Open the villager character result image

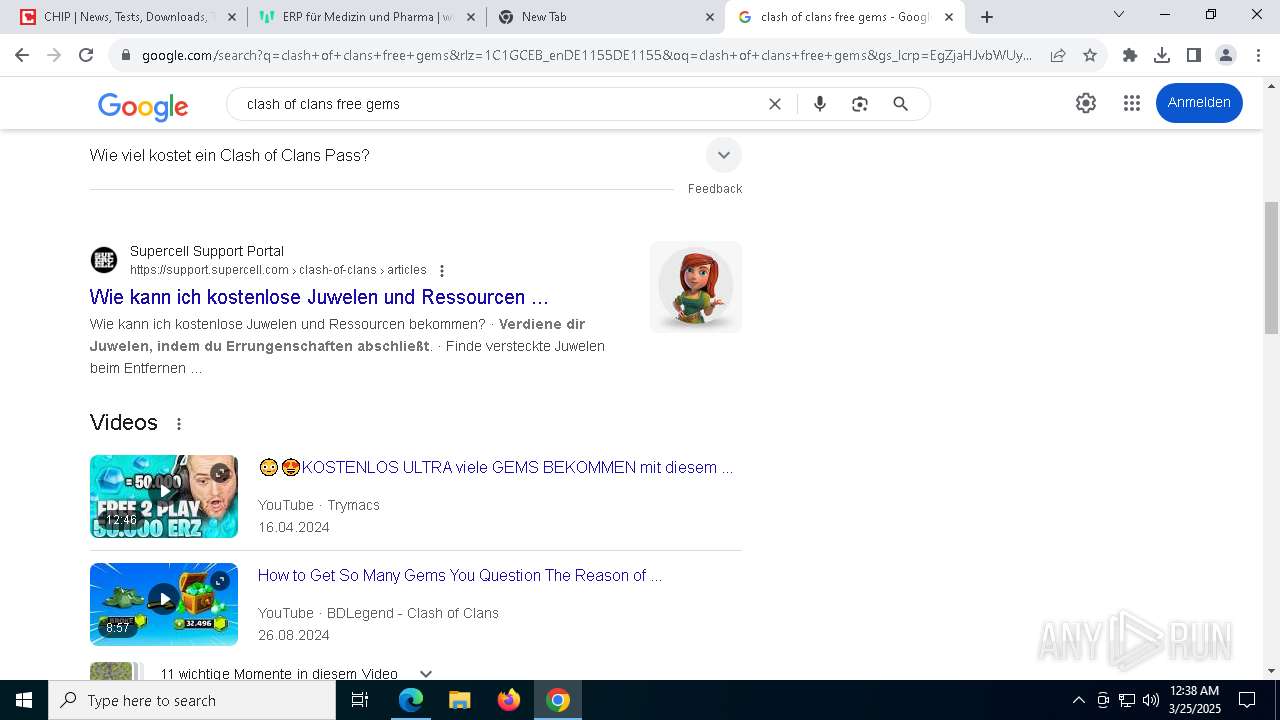(x=696, y=286)
